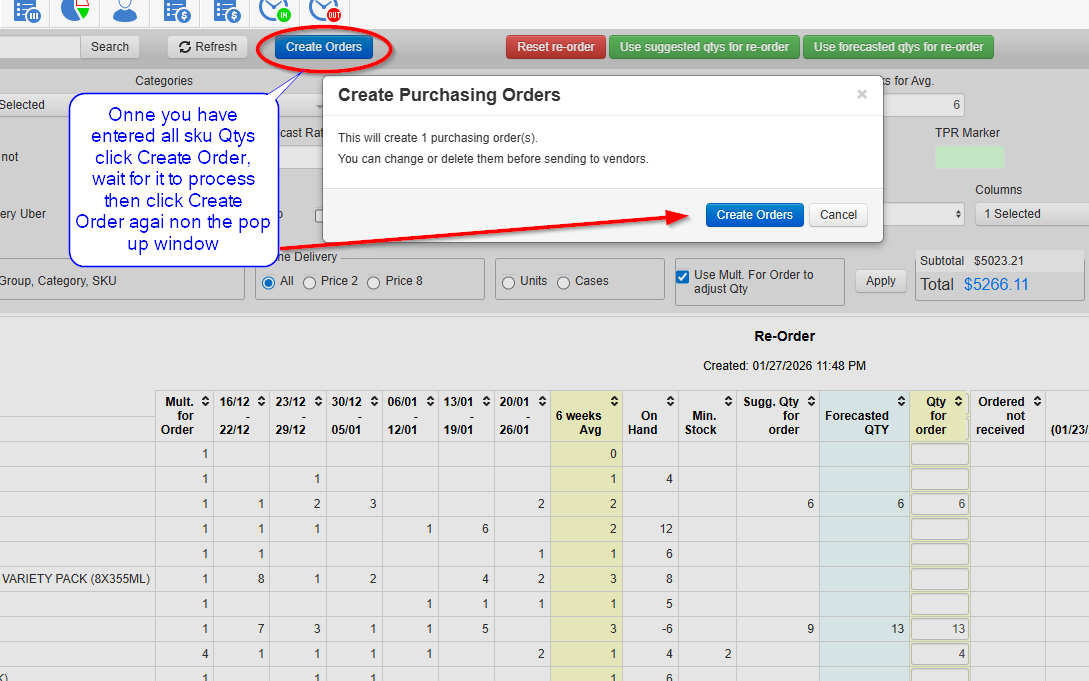Click Cancel in Create Purchasing Orders dialog
1089x681 pixels.
pos(838,215)
